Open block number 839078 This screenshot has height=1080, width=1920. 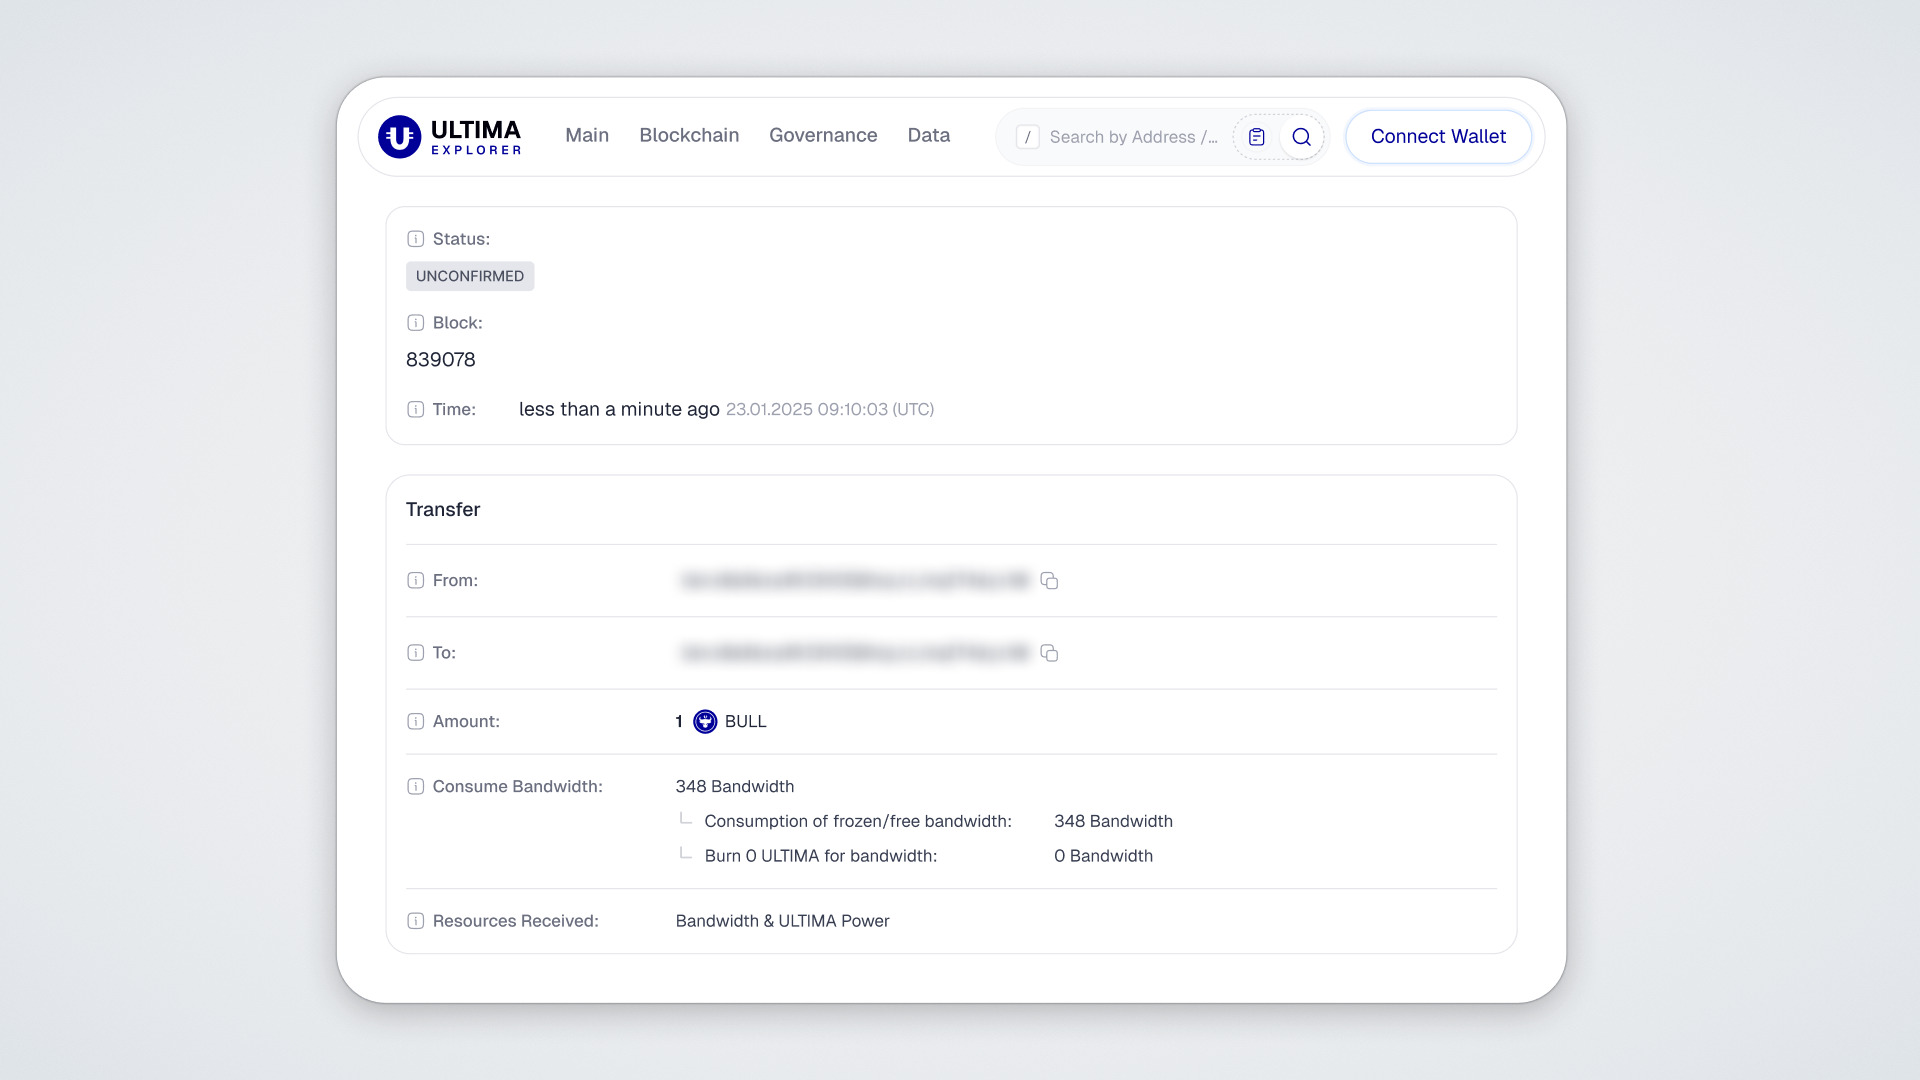(441, 360)
